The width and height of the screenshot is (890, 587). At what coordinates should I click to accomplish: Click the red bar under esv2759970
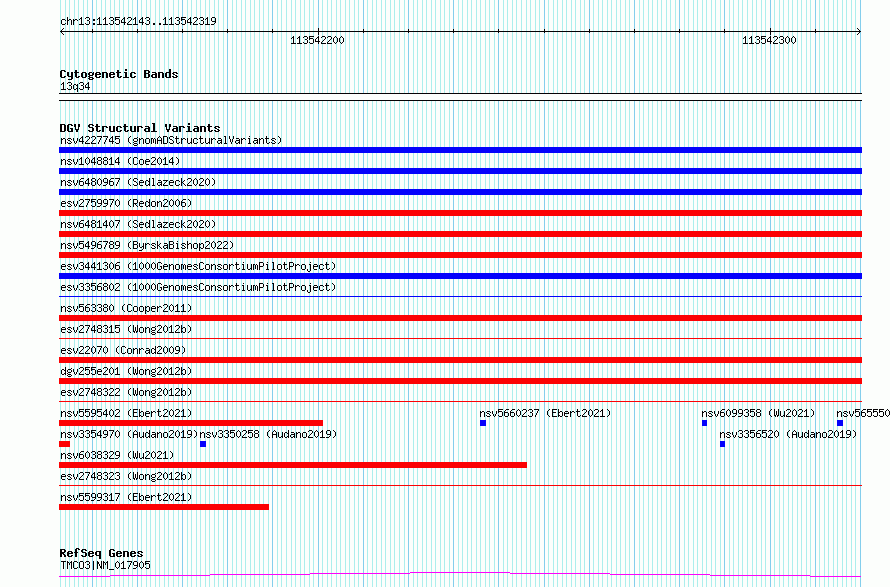460,213
